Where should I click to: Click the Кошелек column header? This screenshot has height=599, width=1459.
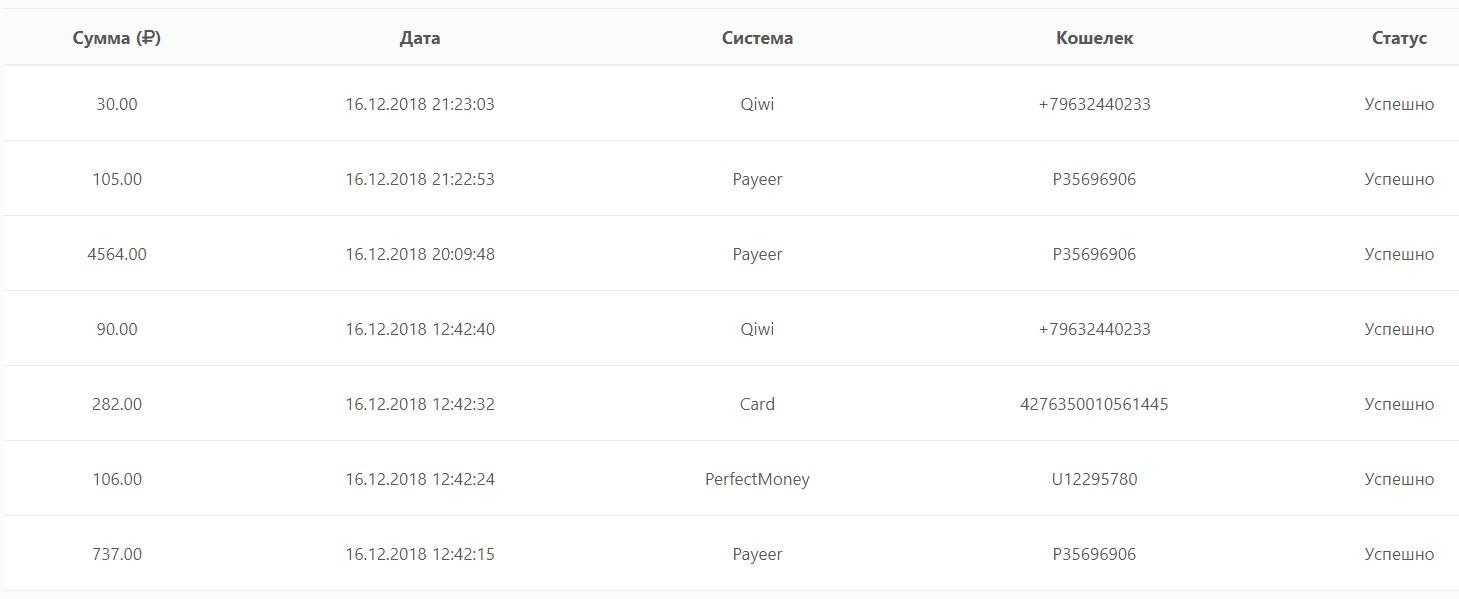(1094, 38)
